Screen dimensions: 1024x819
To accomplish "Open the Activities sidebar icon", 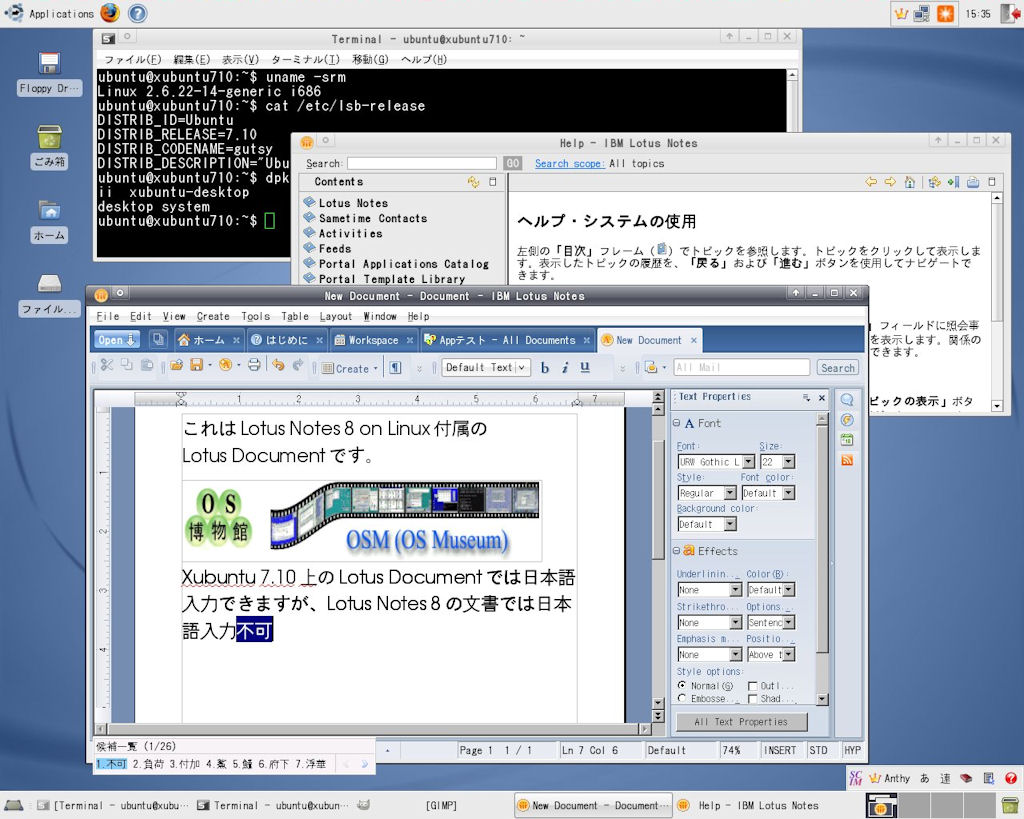I will tap(847, 420).
